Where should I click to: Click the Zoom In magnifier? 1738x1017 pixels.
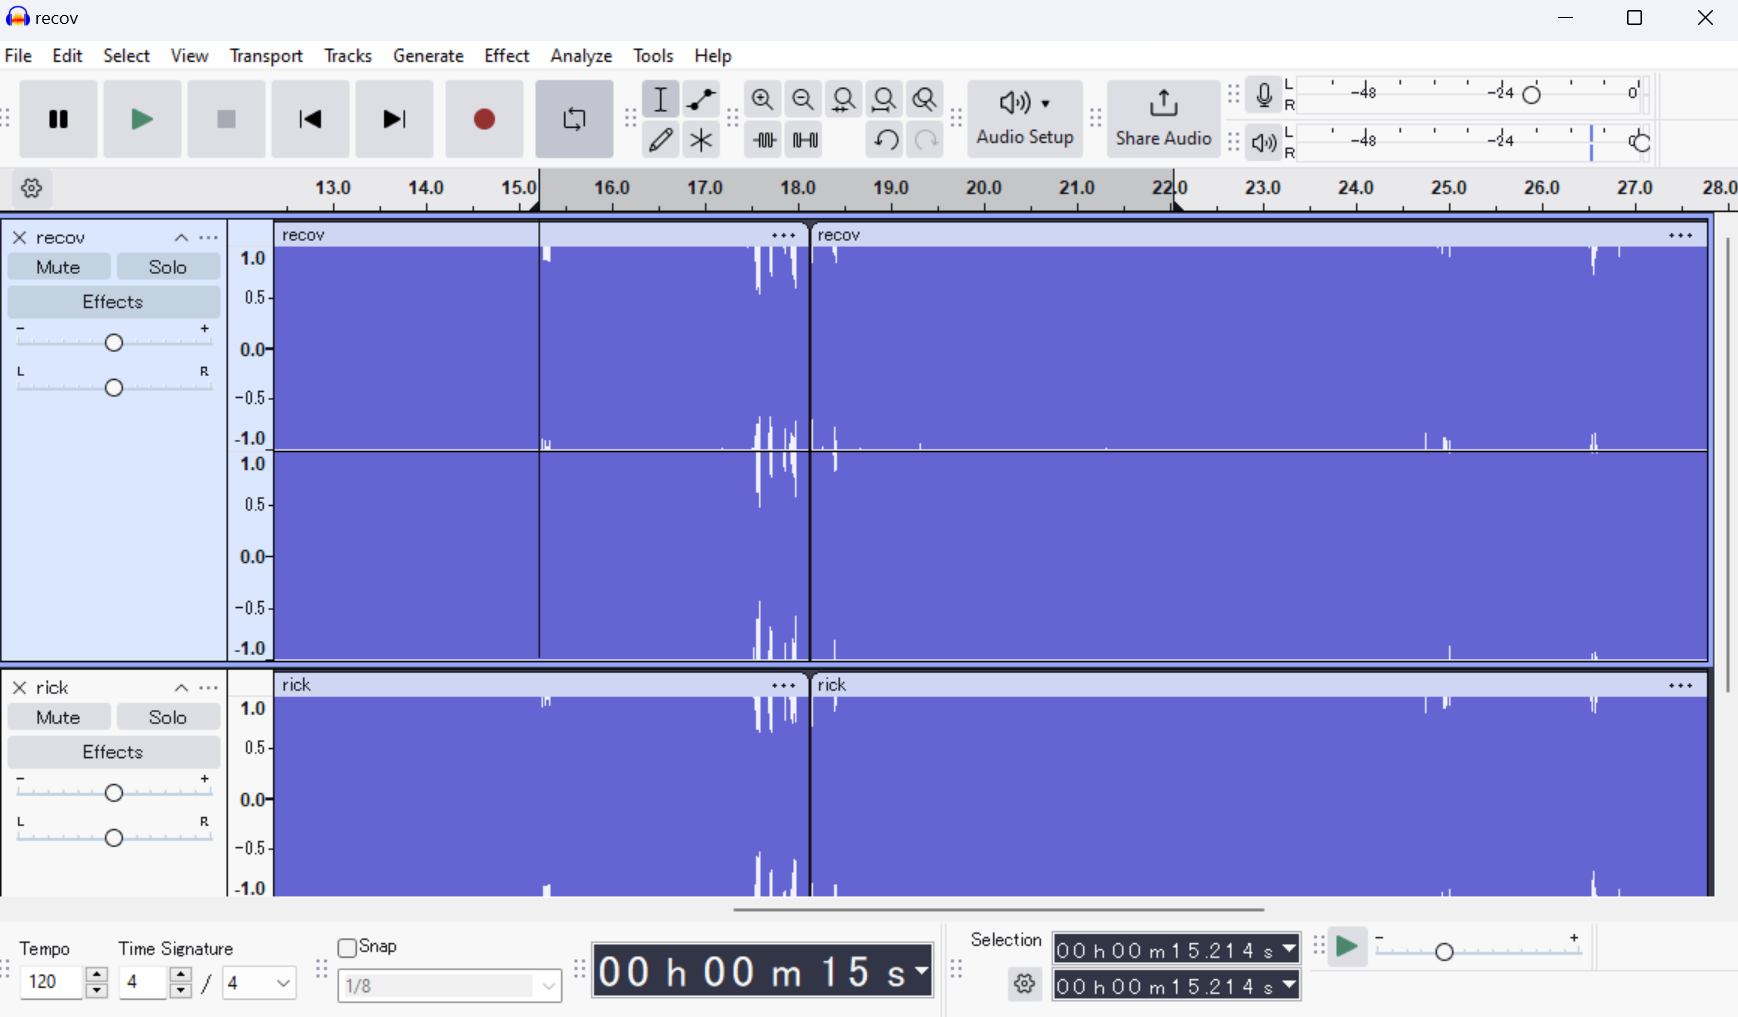click(x=762, y=99)
